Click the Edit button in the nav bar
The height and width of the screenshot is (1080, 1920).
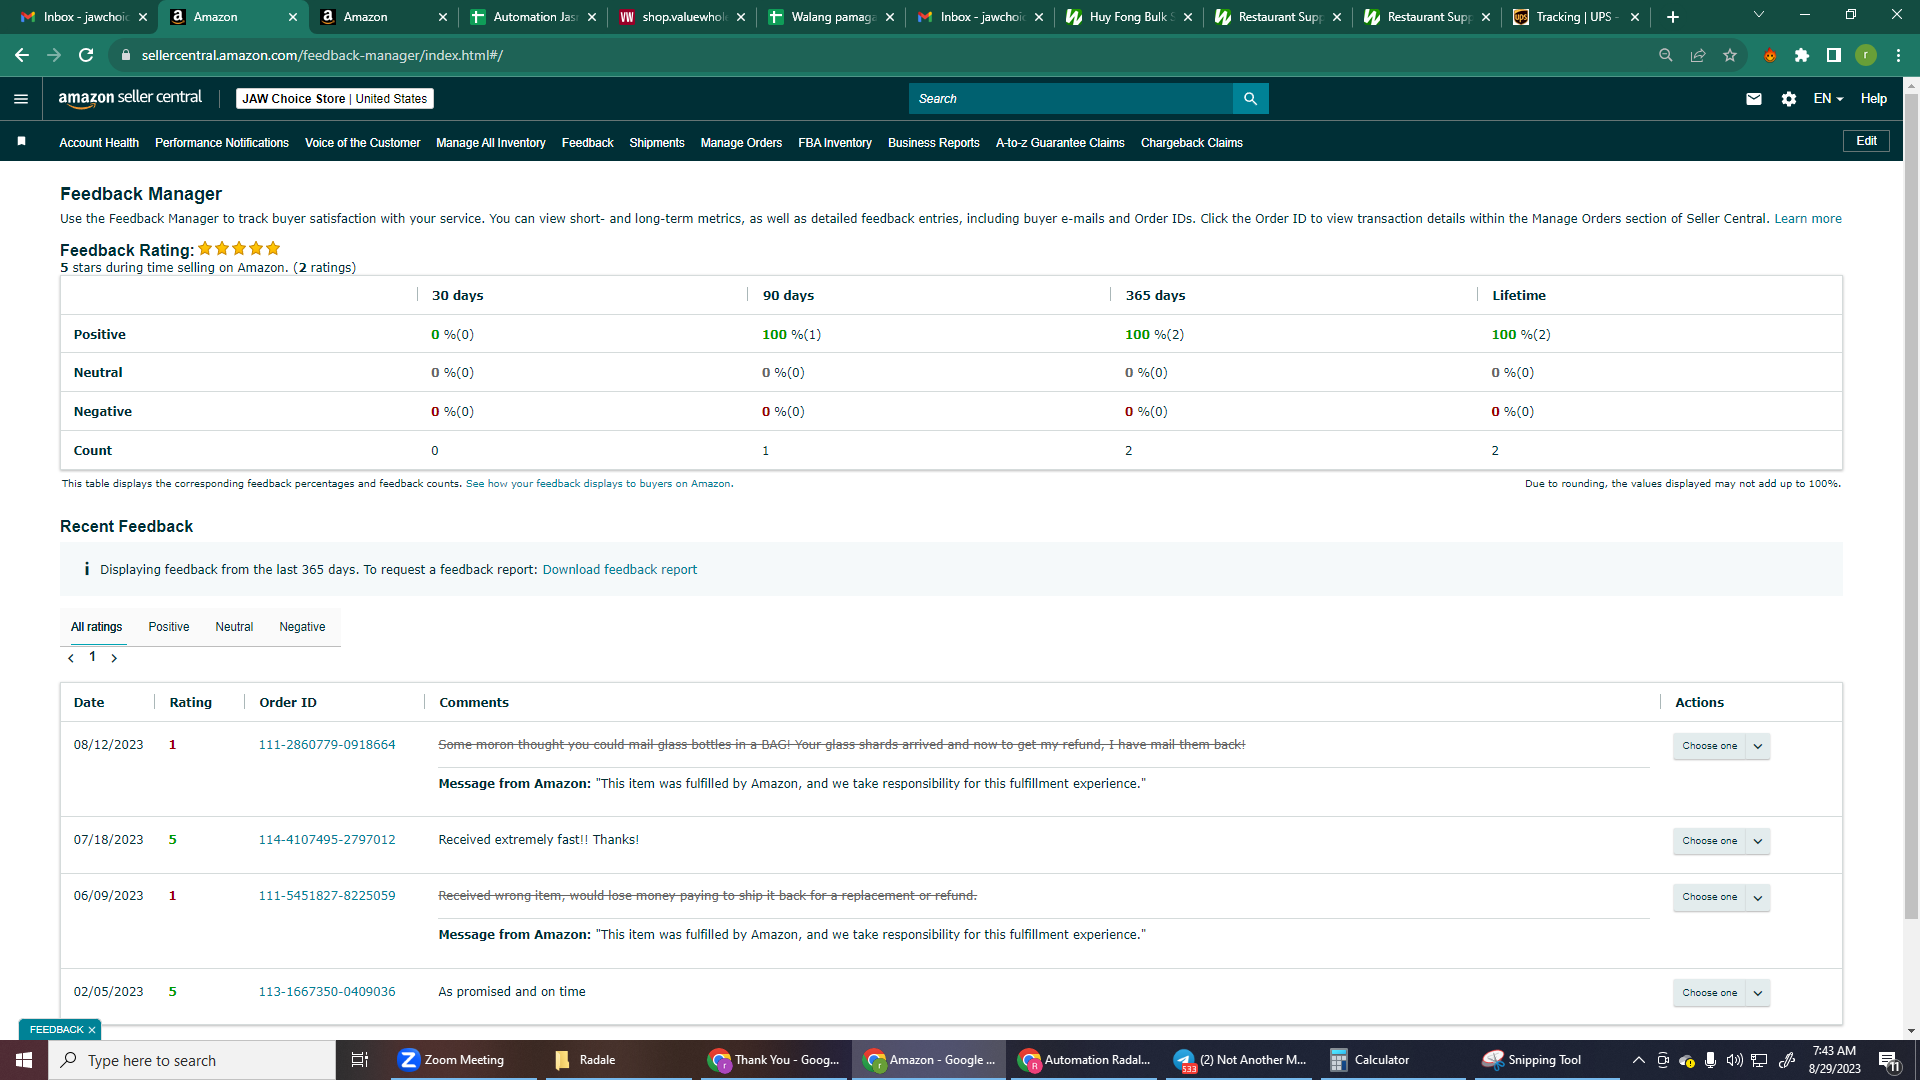(1866, 141)
